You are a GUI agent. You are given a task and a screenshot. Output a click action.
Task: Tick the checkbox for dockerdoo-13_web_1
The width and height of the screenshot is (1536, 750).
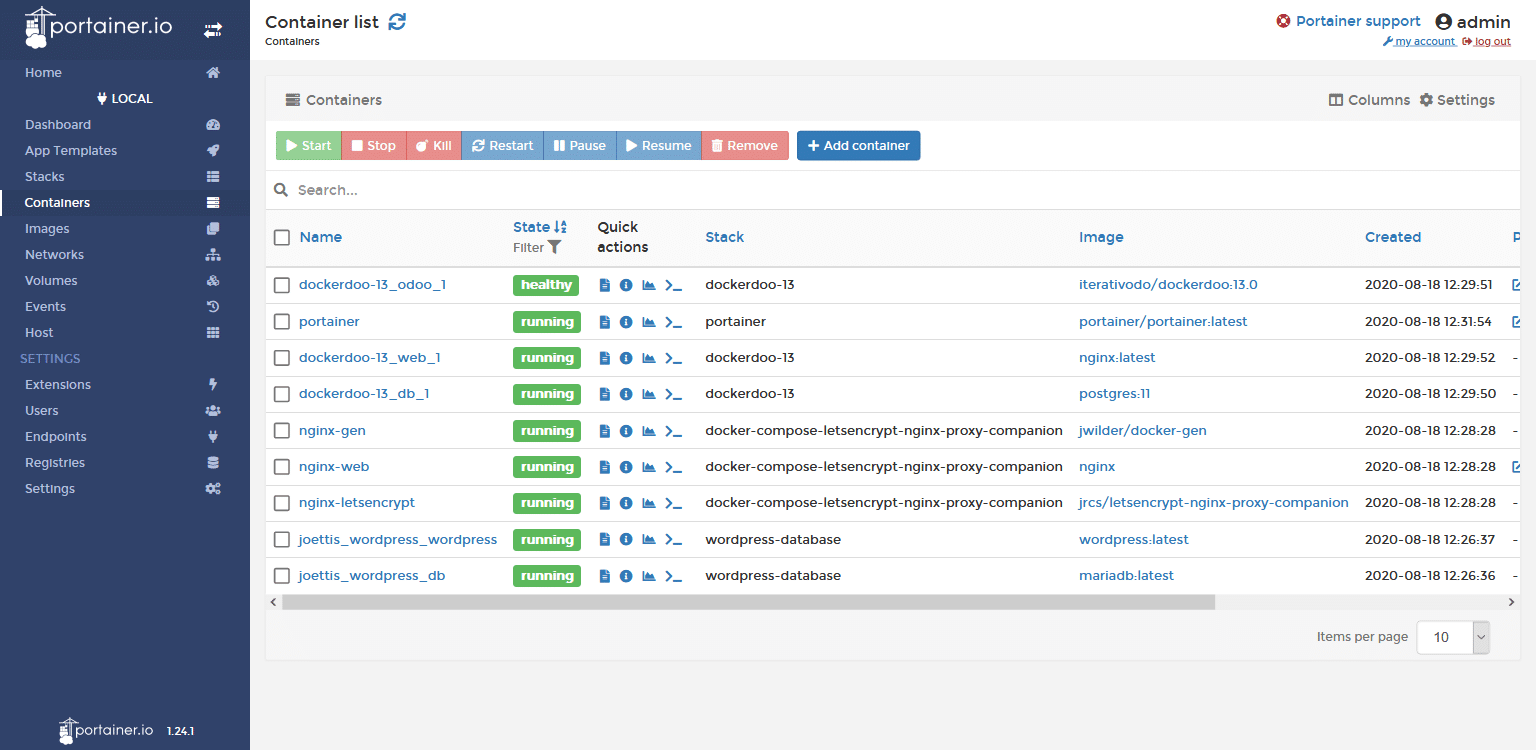[x=282, y=358]
